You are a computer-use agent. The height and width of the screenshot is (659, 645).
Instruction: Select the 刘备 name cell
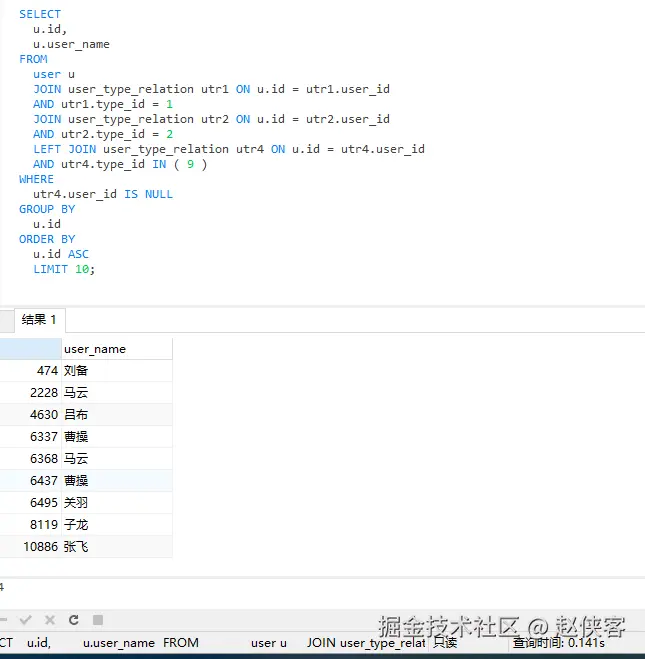(117, 371)
